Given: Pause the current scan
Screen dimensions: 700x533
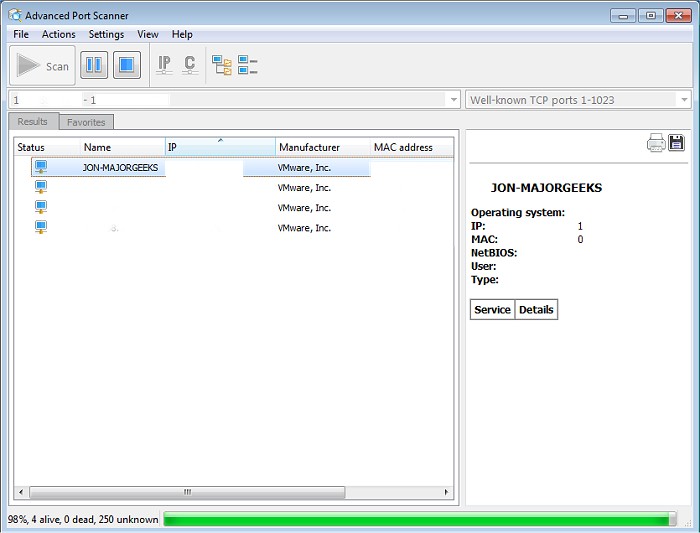Looking at the screenshot, I should (x=94, y=65).
